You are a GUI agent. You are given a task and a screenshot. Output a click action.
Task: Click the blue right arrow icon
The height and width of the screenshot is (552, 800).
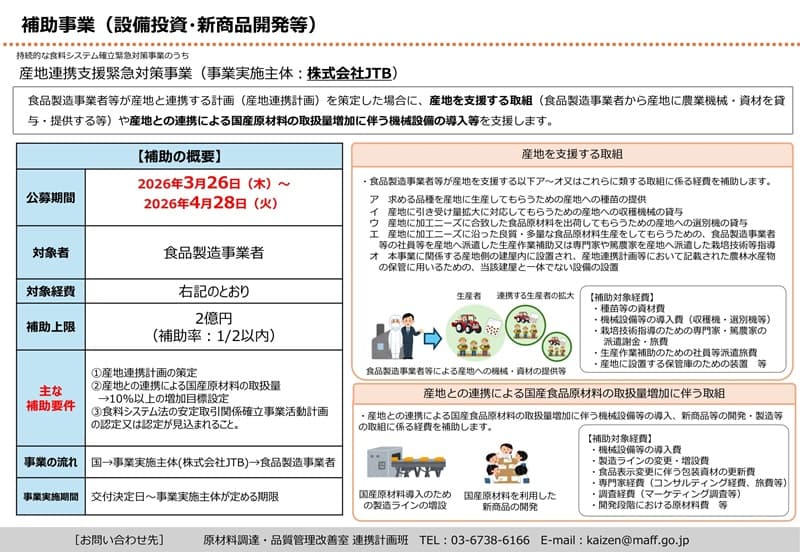pos(433,339)
